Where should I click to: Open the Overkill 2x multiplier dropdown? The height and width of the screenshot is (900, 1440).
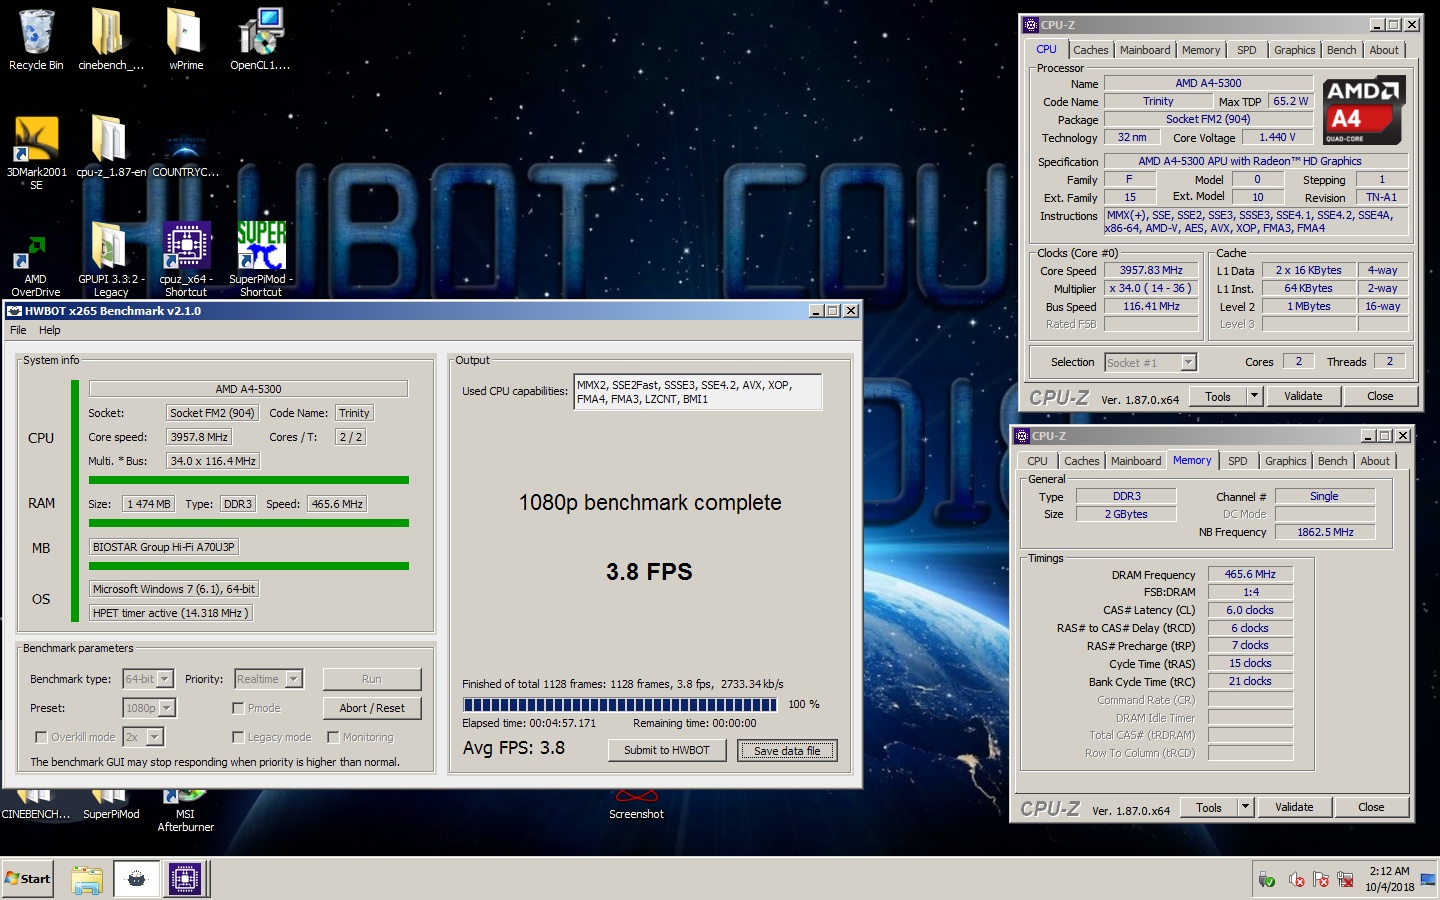pyautogui.click(x=143, y=737)
